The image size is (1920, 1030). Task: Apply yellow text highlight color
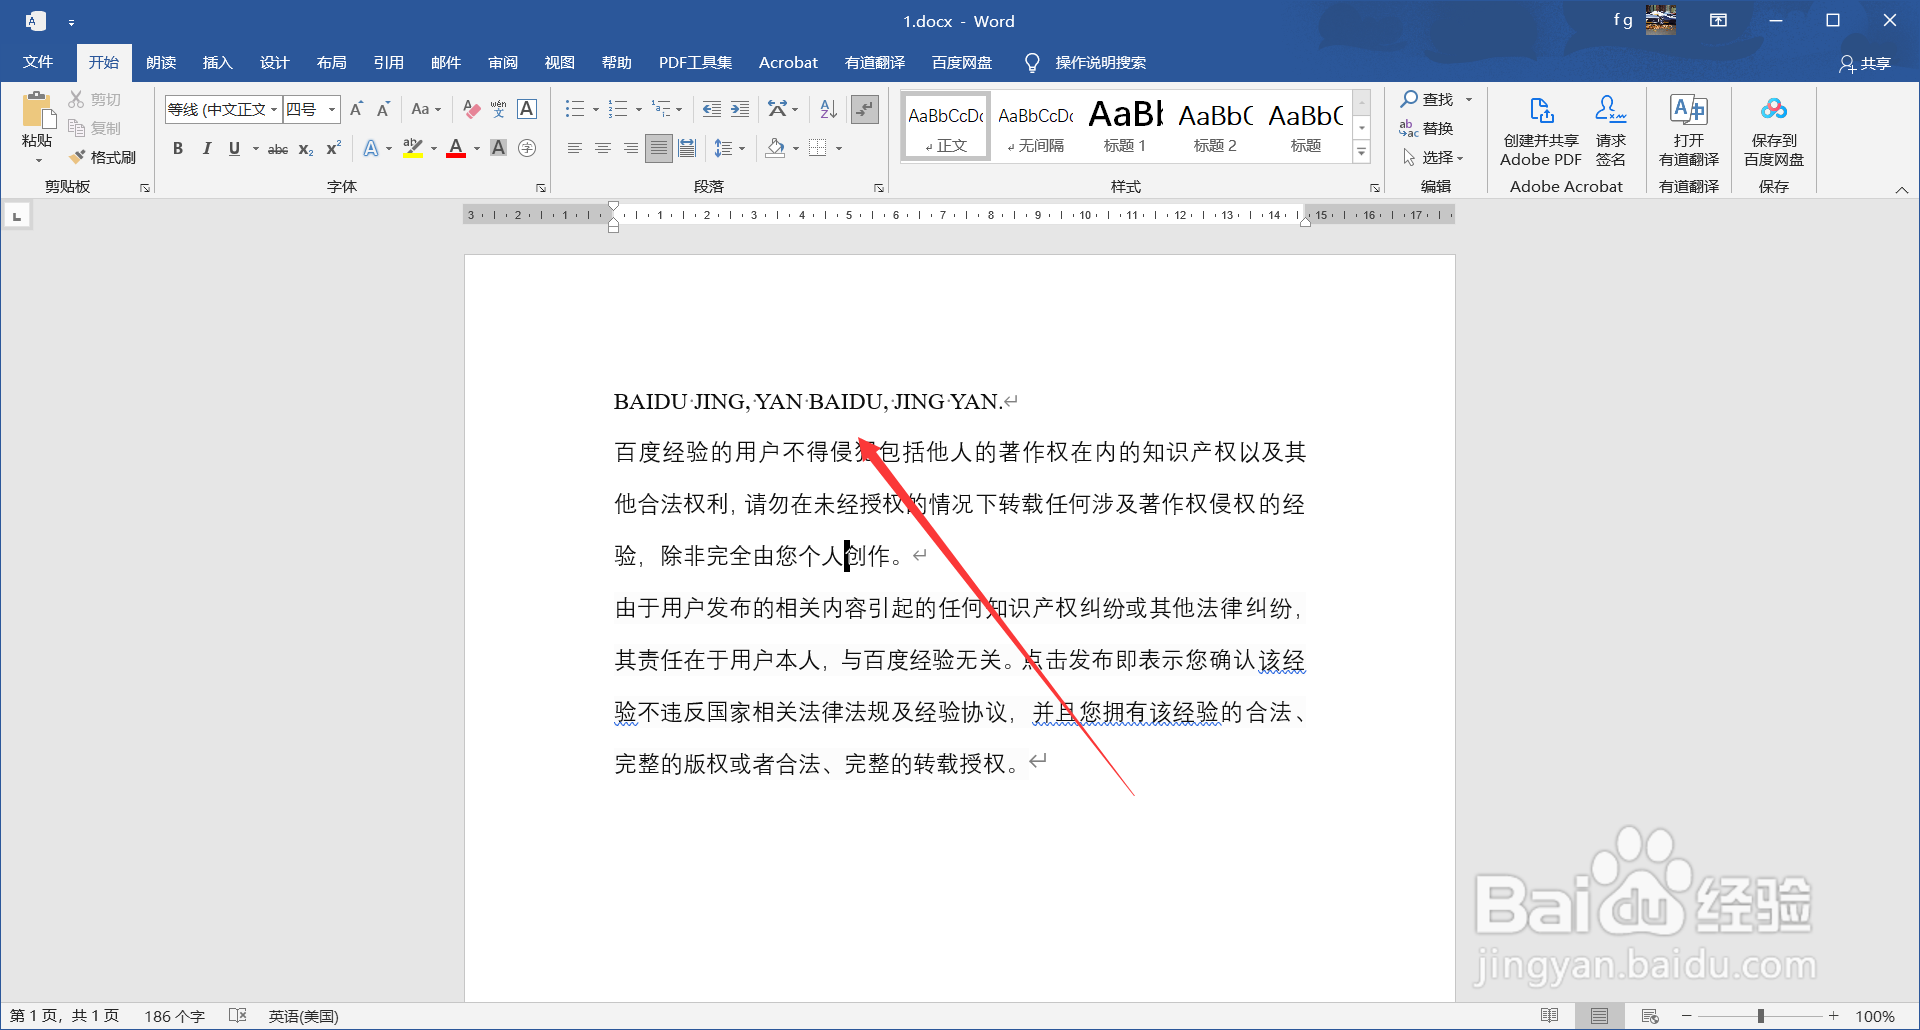[x=412, y=148]
